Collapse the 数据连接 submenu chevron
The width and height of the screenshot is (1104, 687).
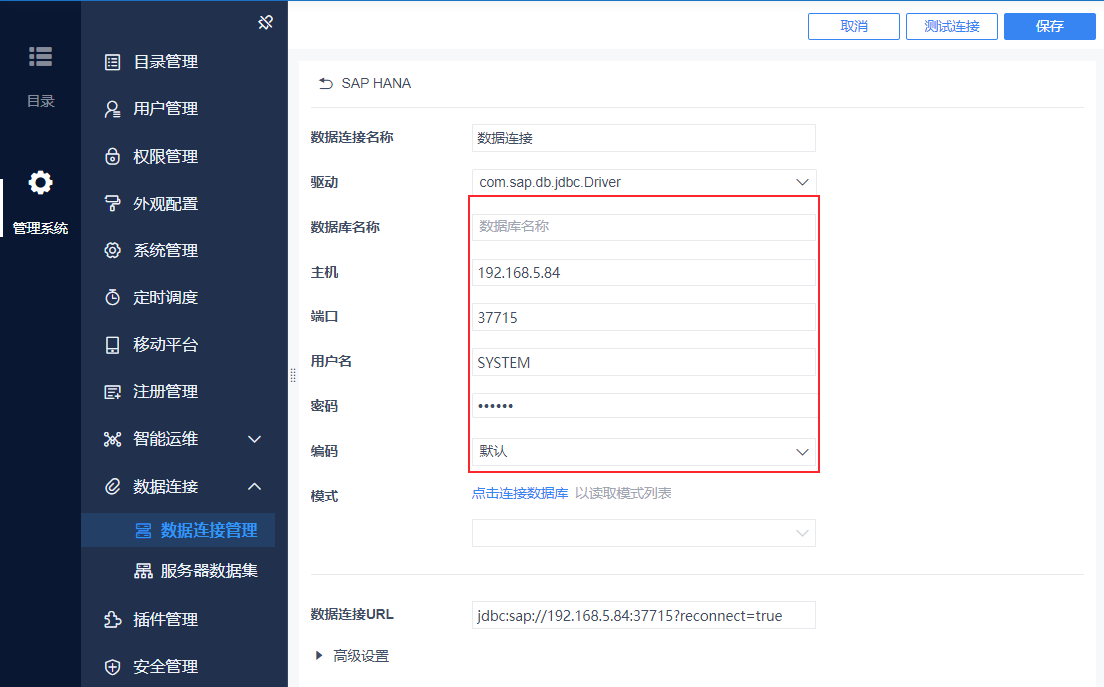tap(255, 486)
